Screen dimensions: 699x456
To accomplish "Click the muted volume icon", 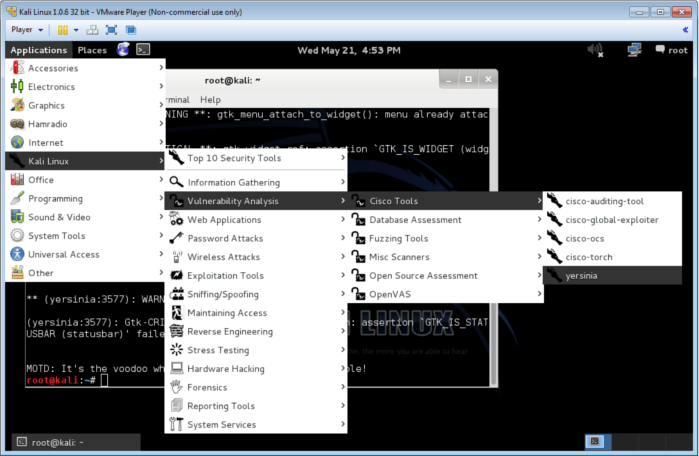I will click(x=595, y=49).
